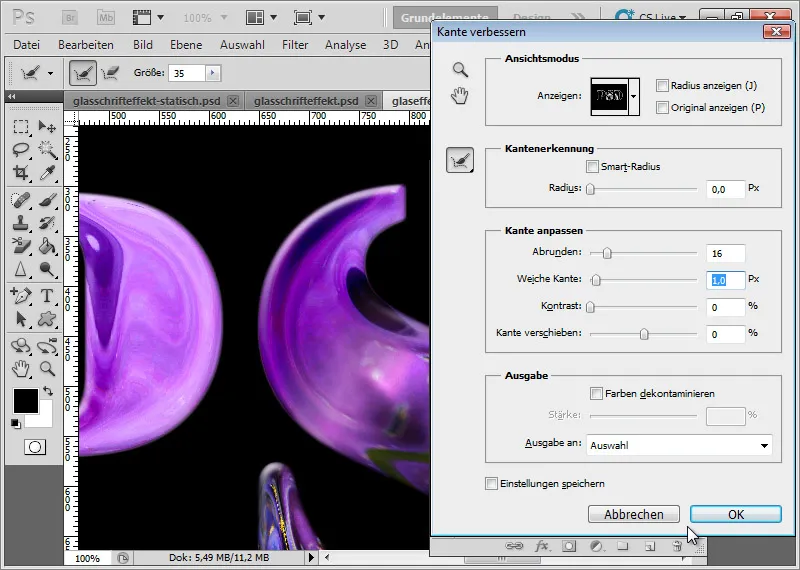Open the Ausgabe an dropdown

679,445
